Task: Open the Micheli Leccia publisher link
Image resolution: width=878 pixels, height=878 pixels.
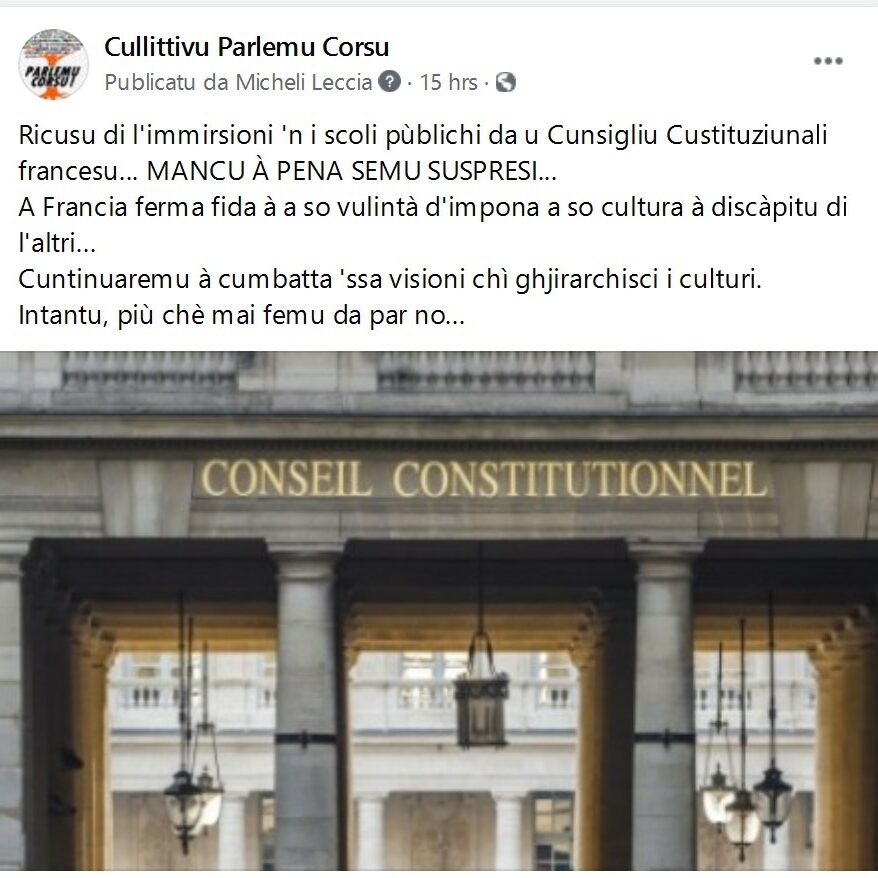Action: point(303,82)
